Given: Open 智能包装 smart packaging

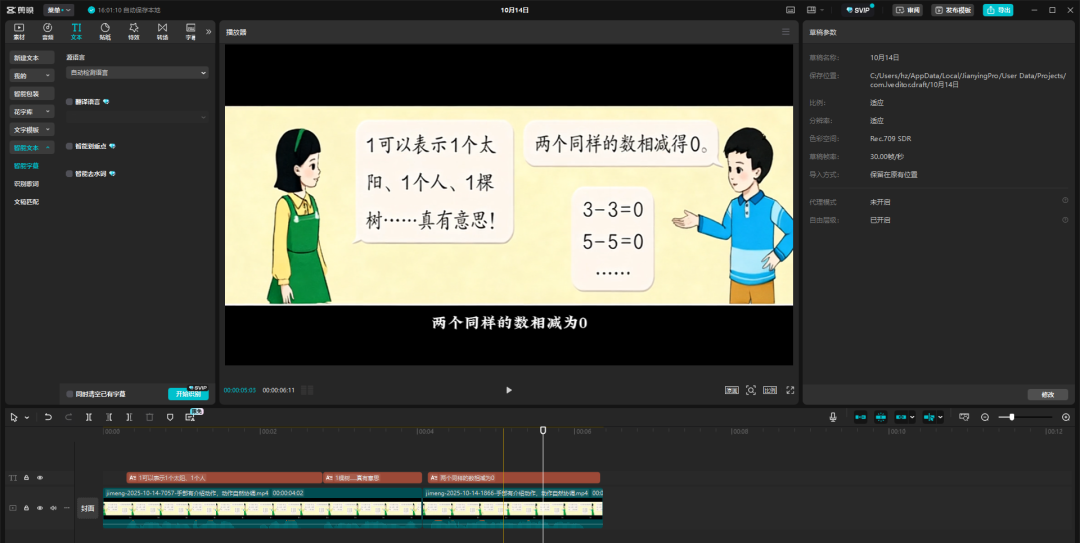Looking at the screenshot, I should click(x=32, y=94).
